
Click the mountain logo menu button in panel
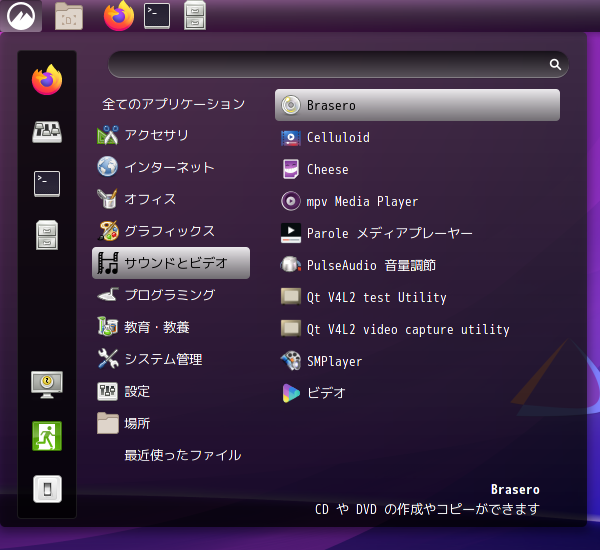tap(21, 16)
